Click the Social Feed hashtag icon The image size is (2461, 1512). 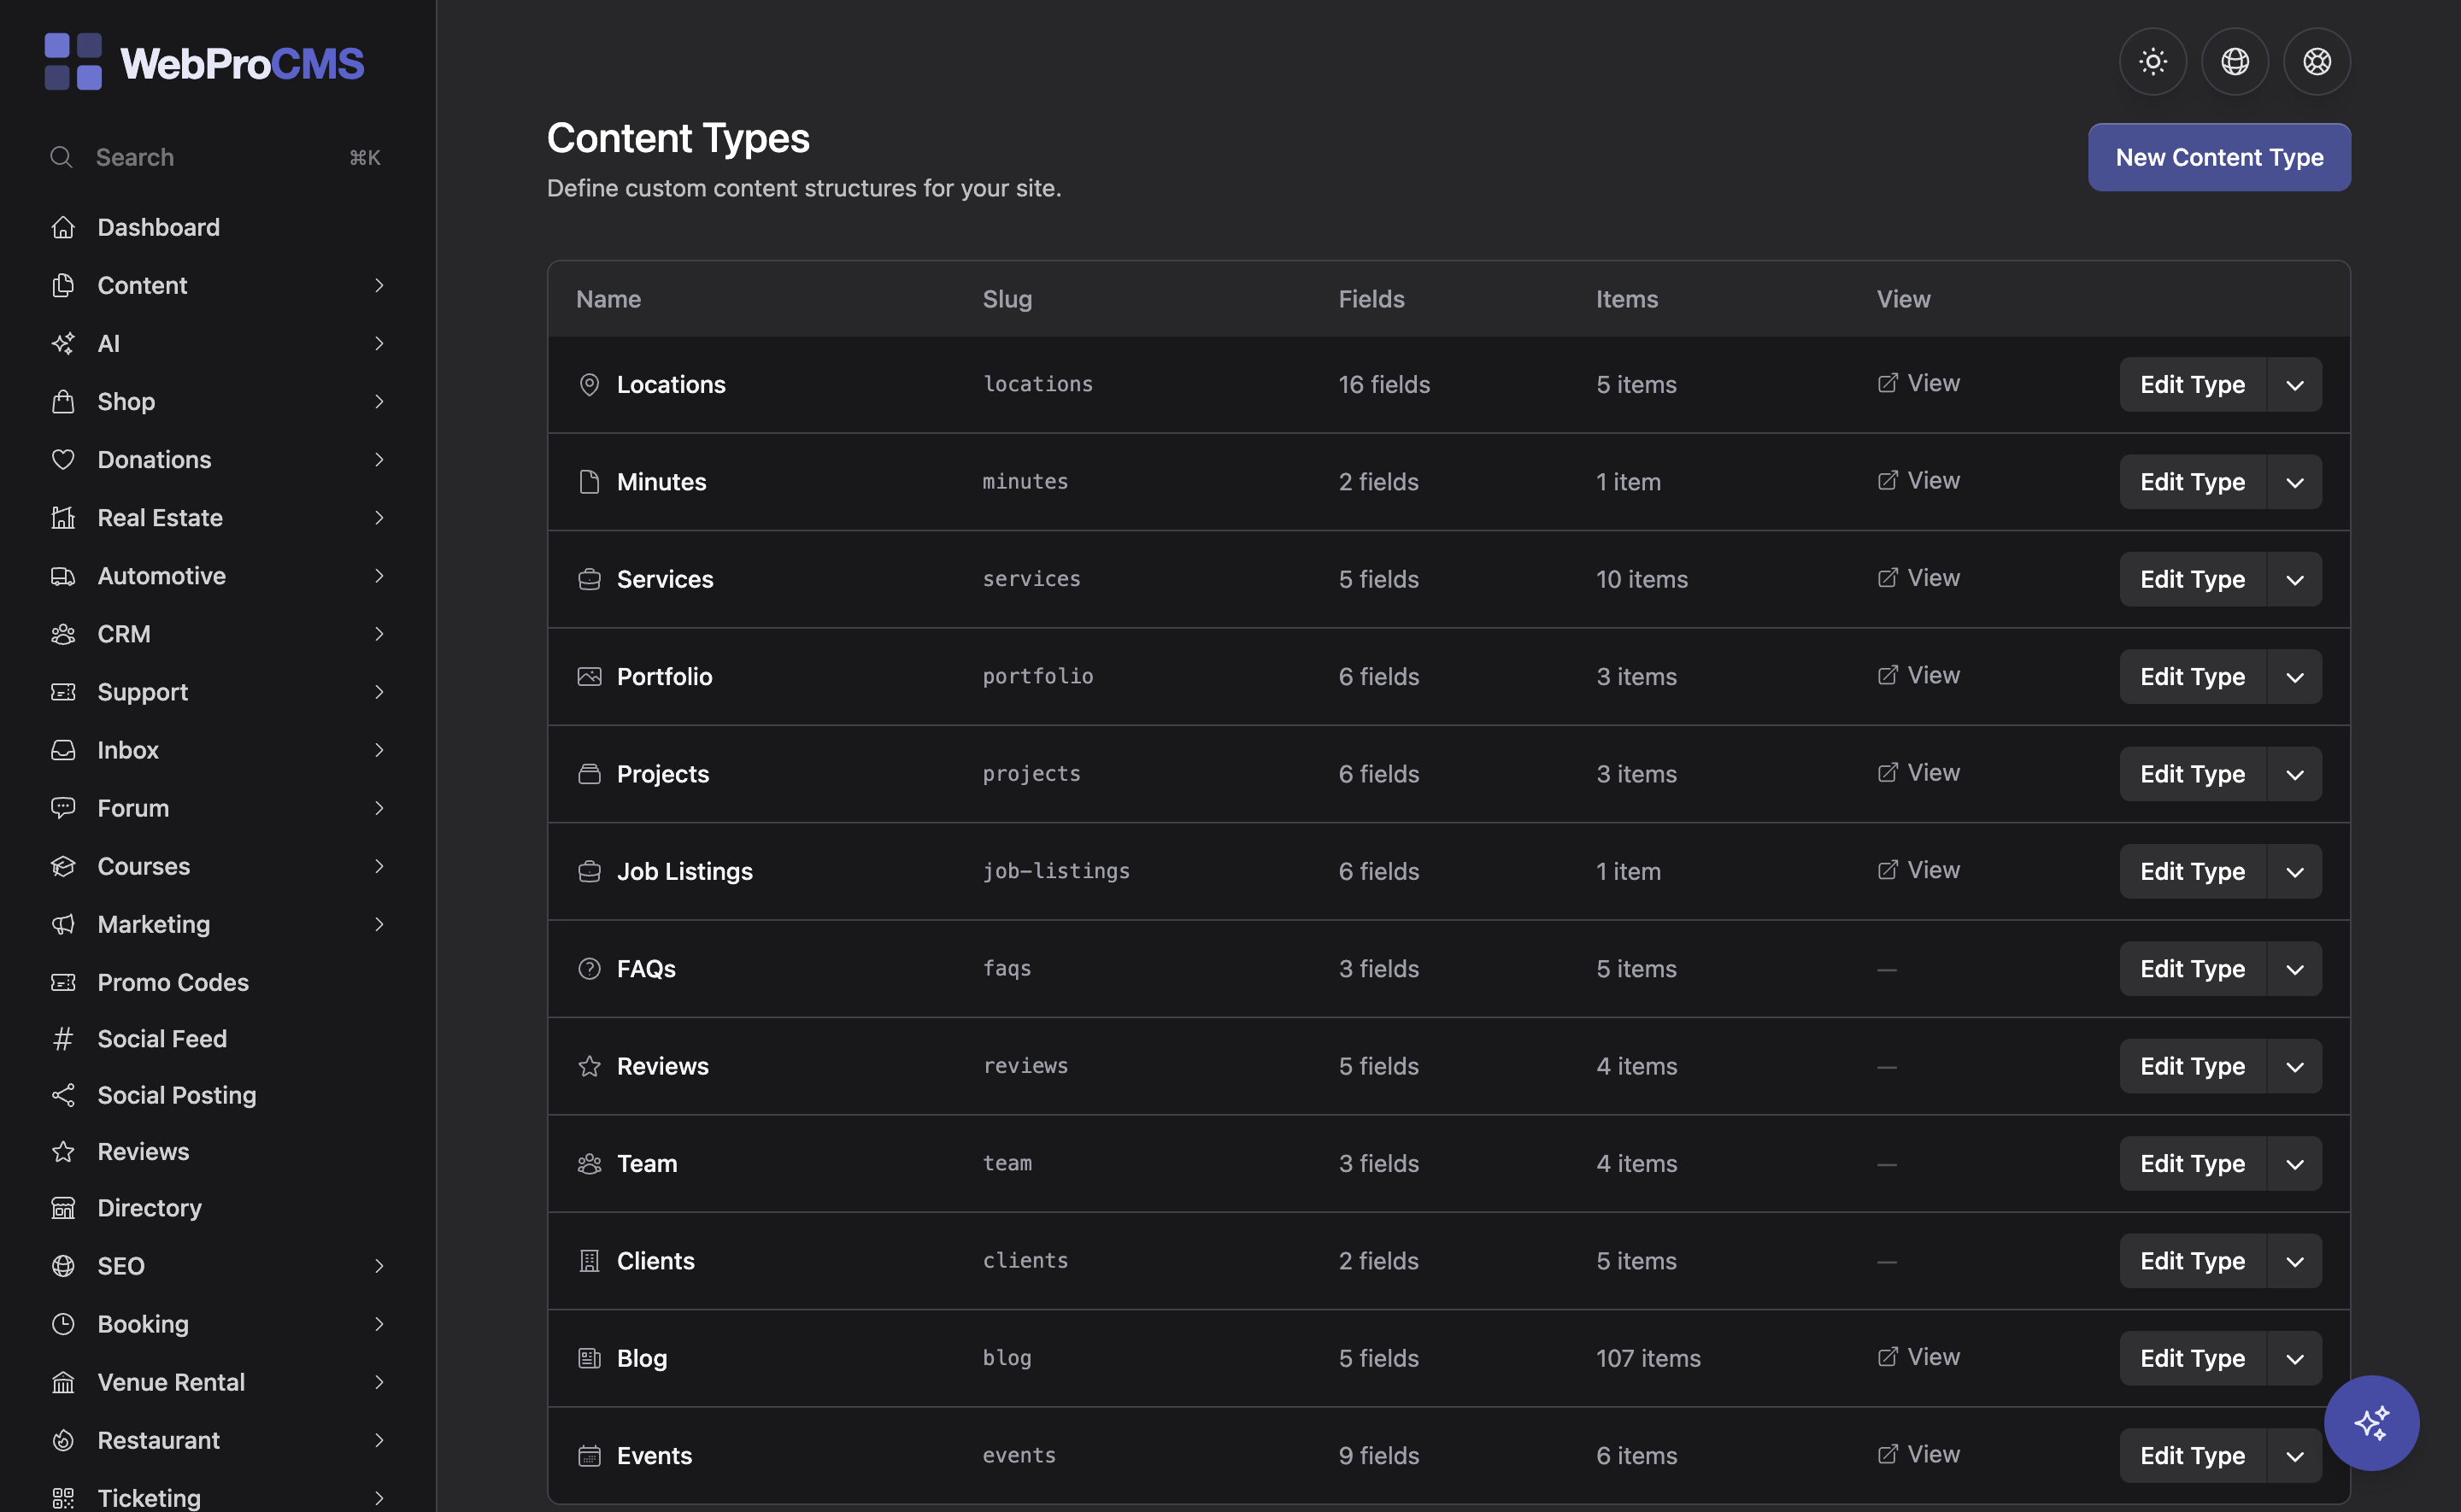(63, 1038)
